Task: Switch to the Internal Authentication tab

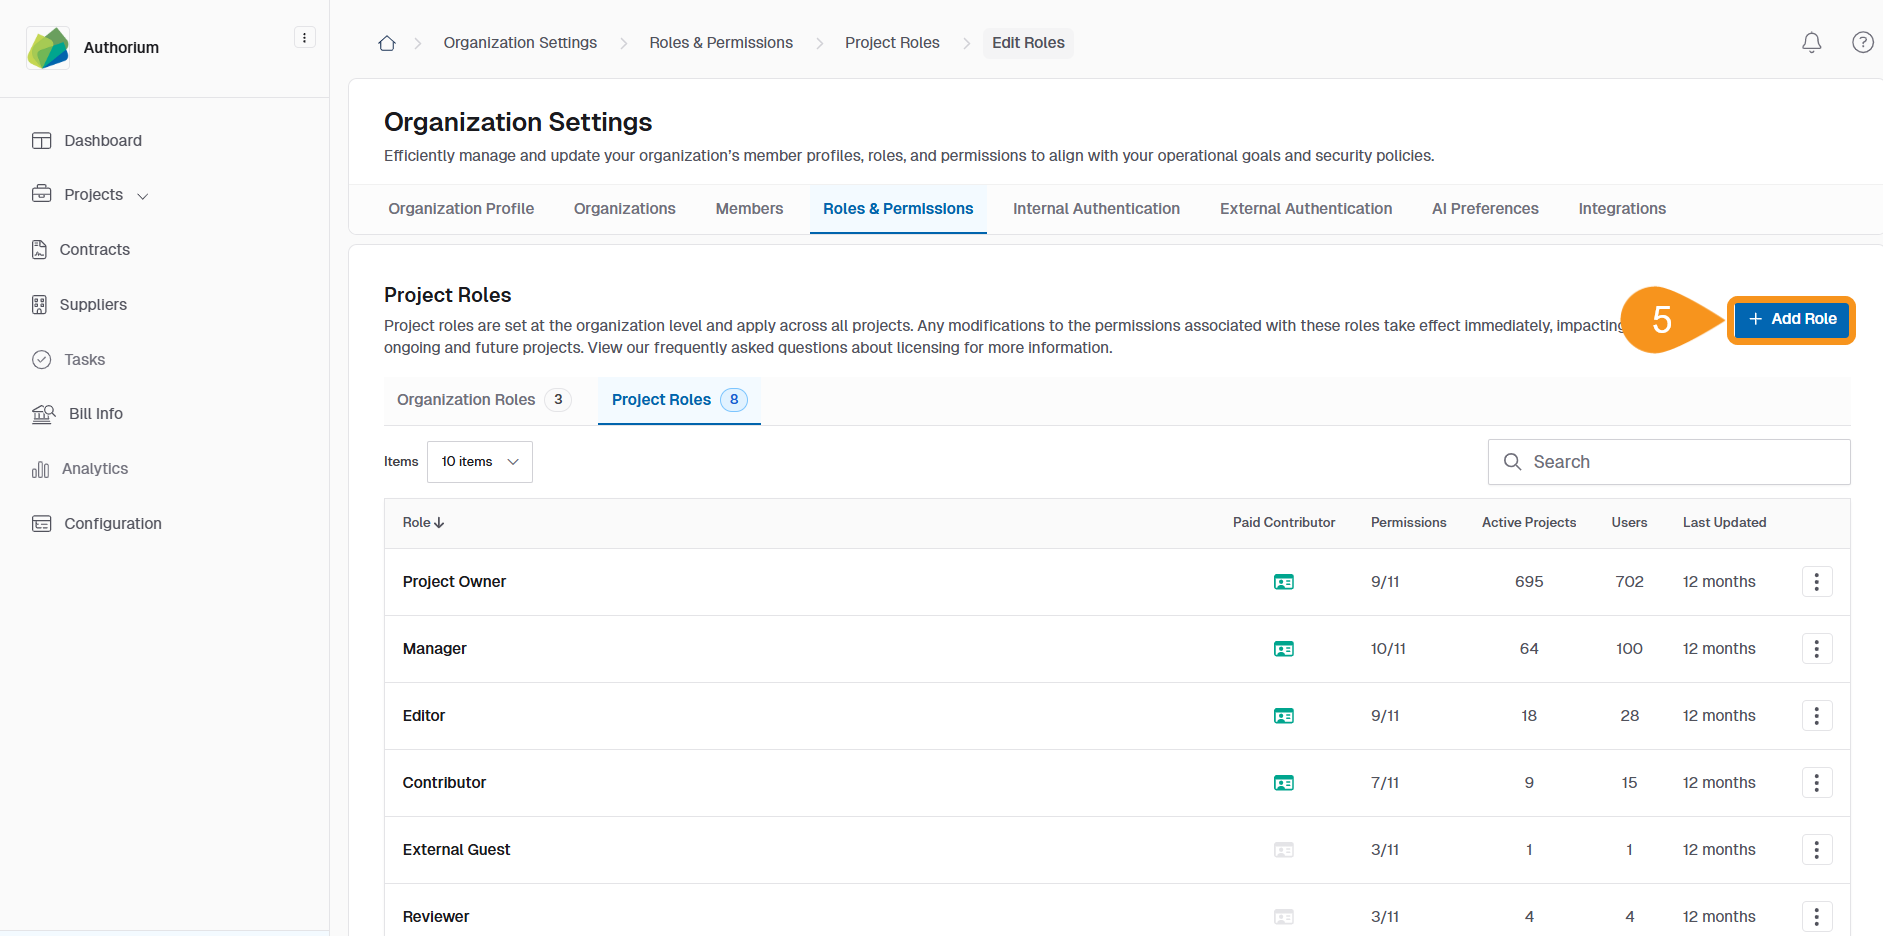Action: point(1096,208)
